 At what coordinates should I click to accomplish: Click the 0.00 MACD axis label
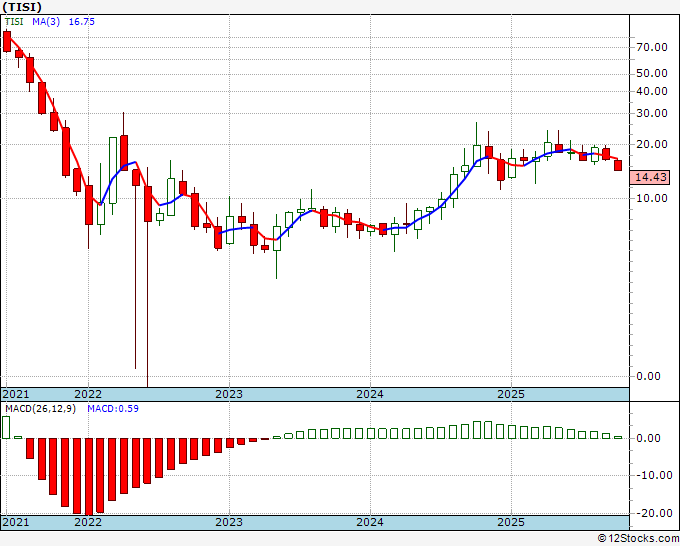coord(648,438)
